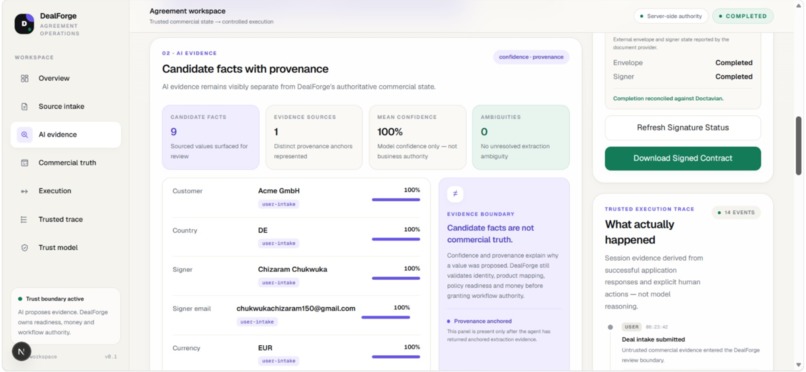Image resolution: width=806 pixels, height=372 pixels.
Task: Click the DealForge logo icon
Action: (24, 24)
